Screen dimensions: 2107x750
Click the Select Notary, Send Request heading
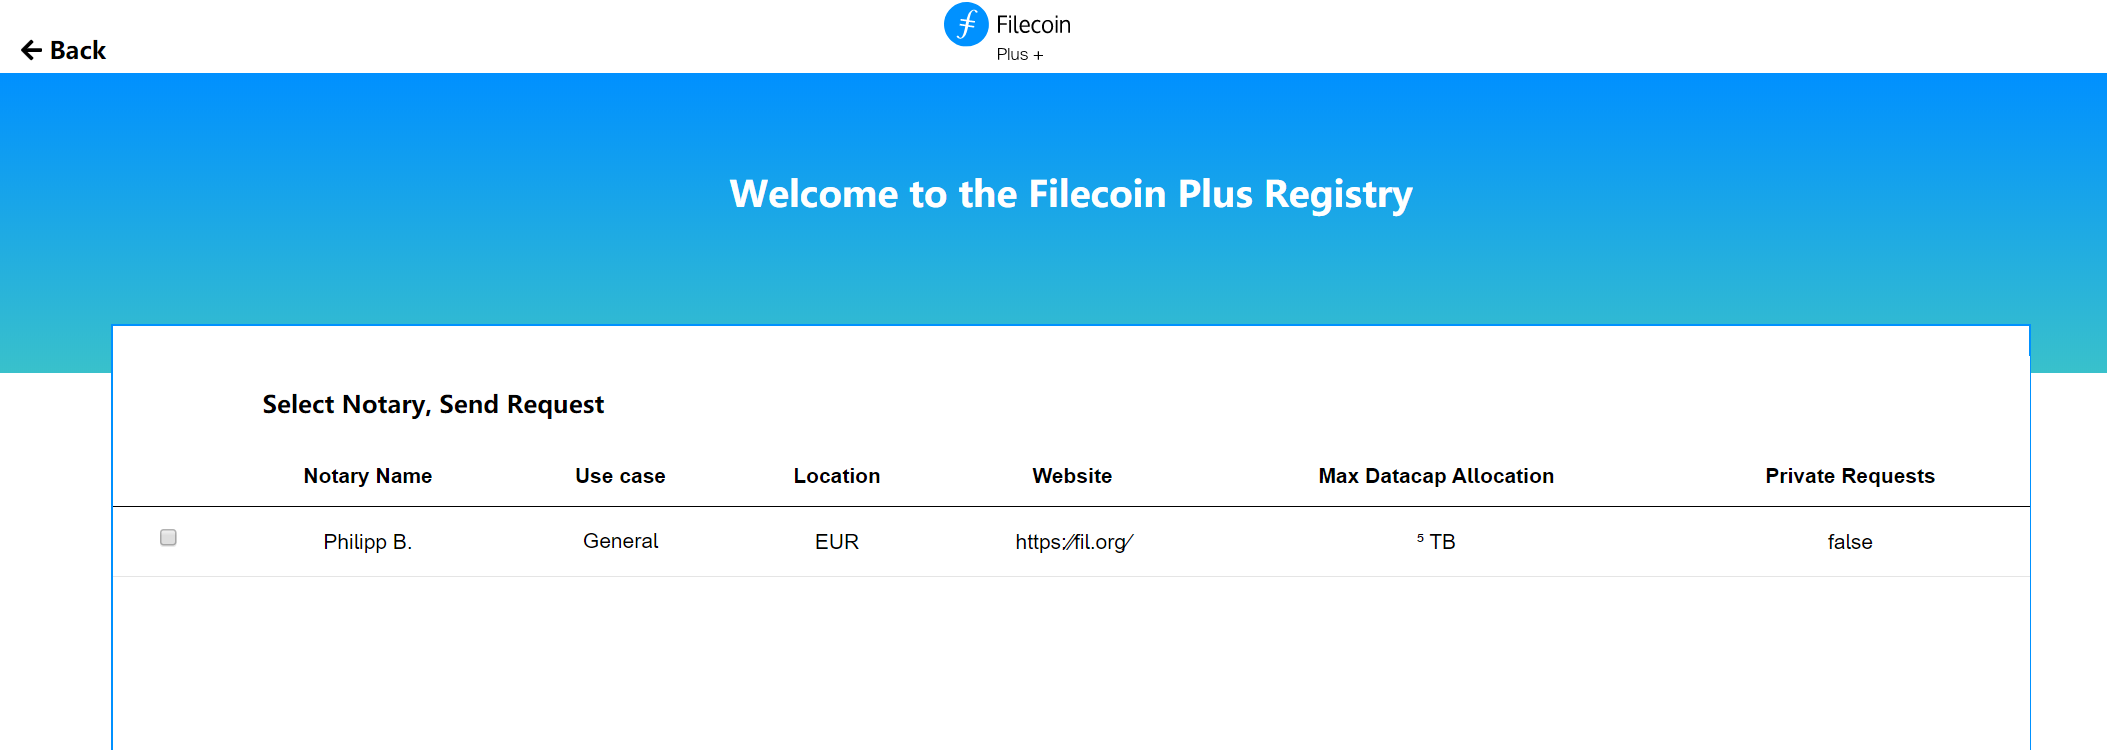coord(433,405)
